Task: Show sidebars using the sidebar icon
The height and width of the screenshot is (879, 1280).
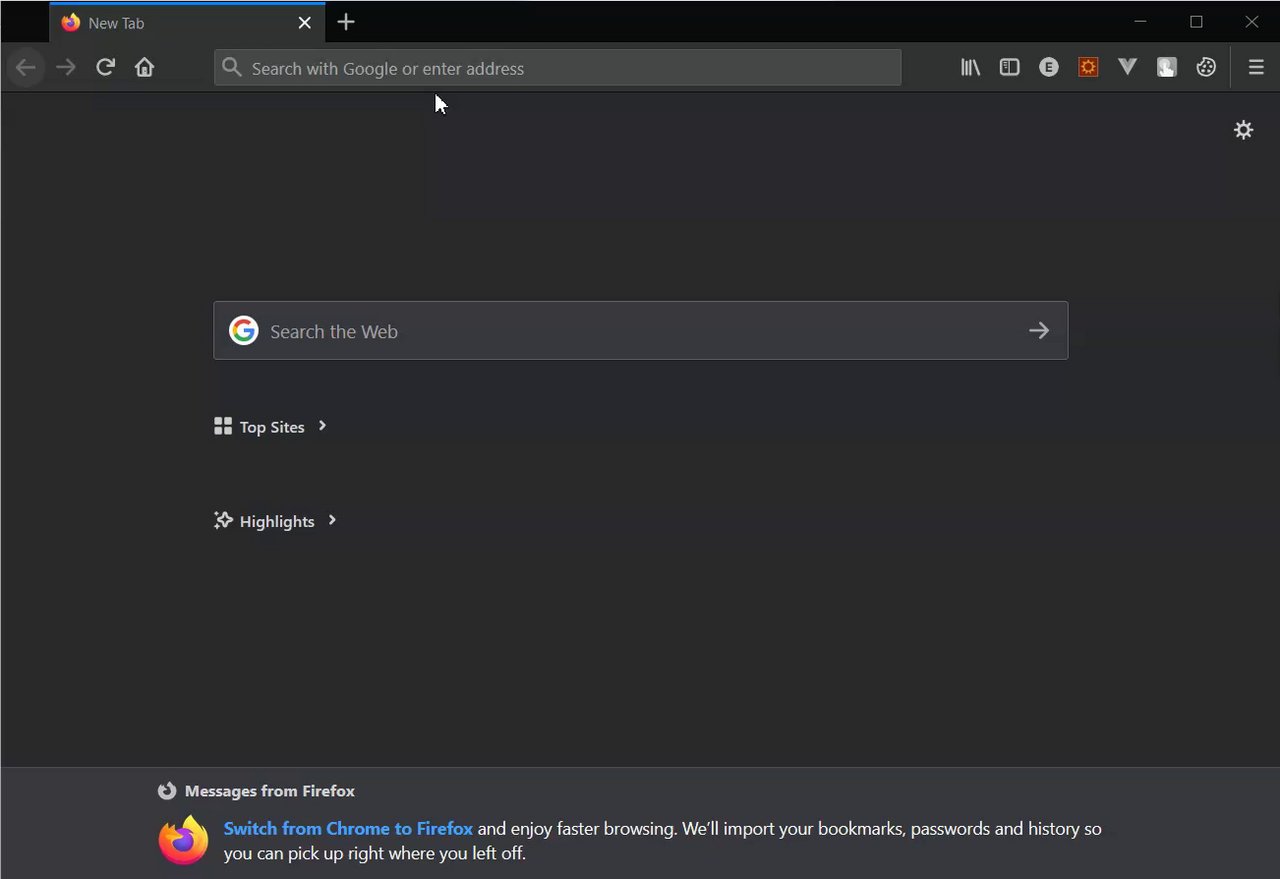Action: 1010,68
